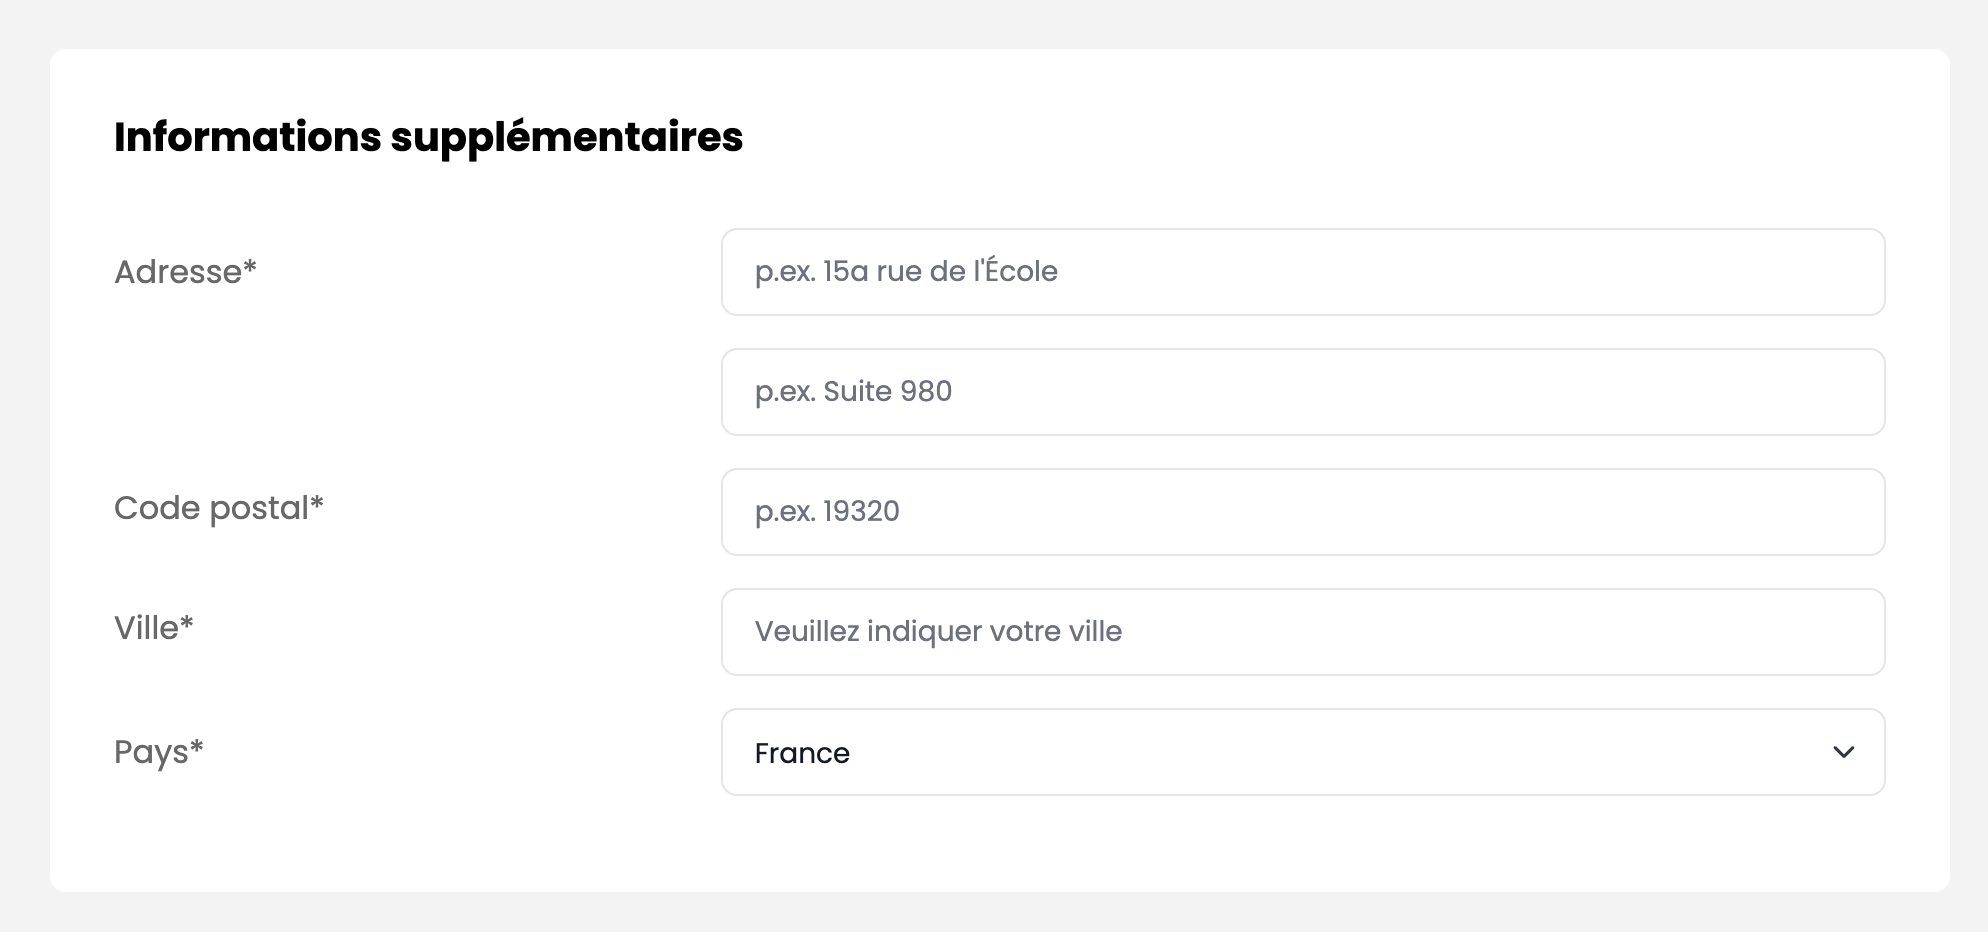Click the "Veuillez indiquer votre ville" placeholder
Screen dimensions: 1988x932
938,631
